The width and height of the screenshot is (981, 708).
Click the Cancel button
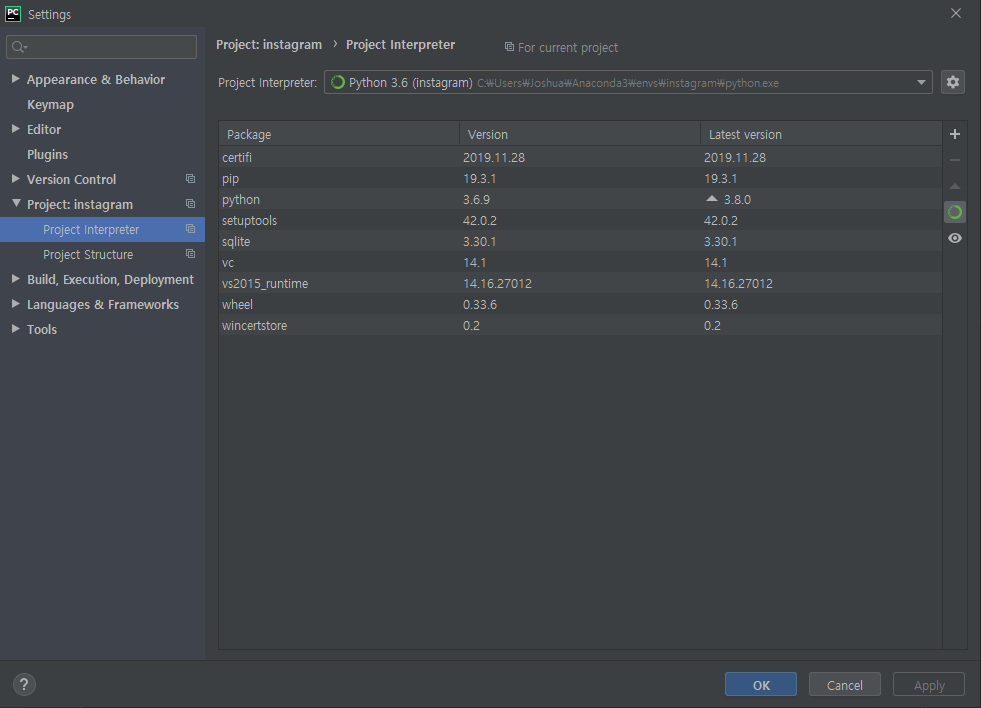coord(845,685)
